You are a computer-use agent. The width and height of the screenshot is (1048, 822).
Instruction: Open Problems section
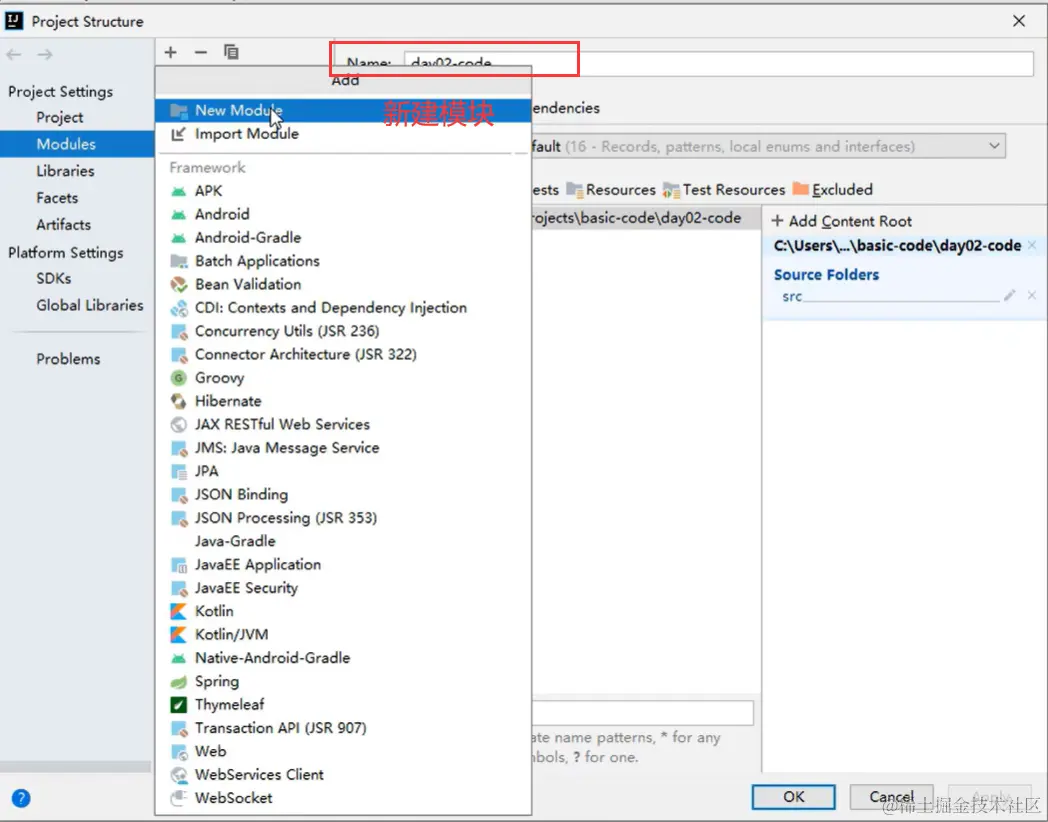tap(68, 359)
